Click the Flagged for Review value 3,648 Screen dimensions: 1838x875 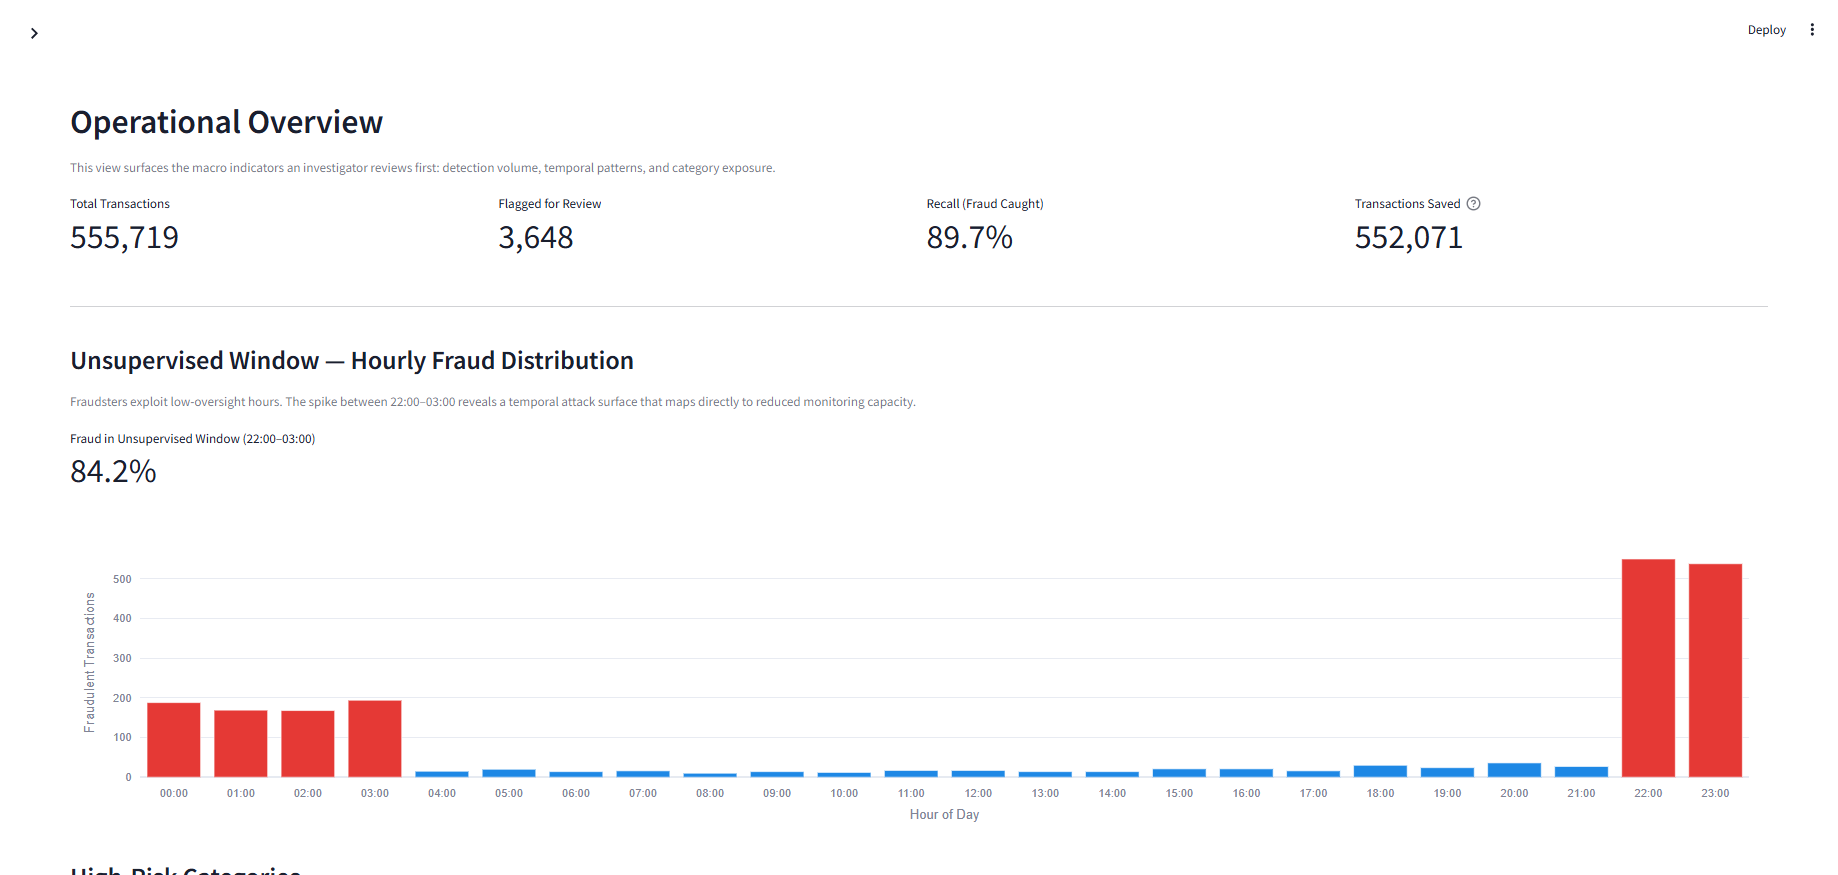pos(536,238)
